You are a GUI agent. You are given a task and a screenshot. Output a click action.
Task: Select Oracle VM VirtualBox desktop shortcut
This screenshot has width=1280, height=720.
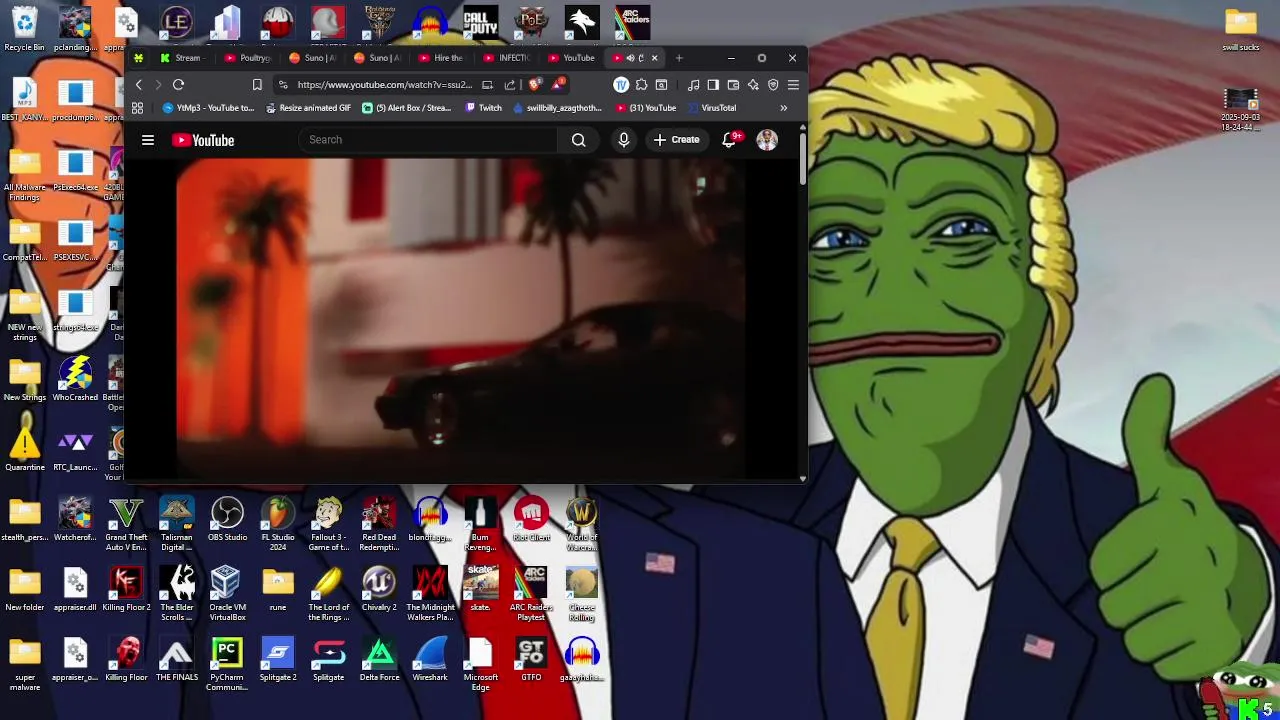tap(227, 594)
